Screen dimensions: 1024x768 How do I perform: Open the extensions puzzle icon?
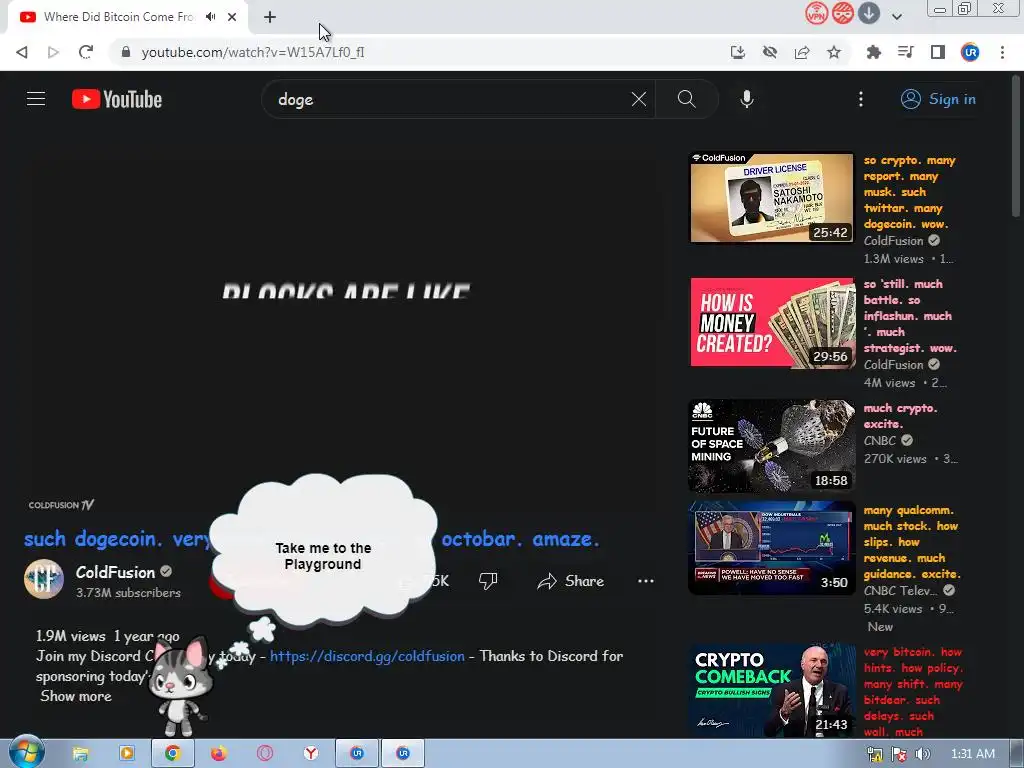pyautogui.click(x=873, y=52)
